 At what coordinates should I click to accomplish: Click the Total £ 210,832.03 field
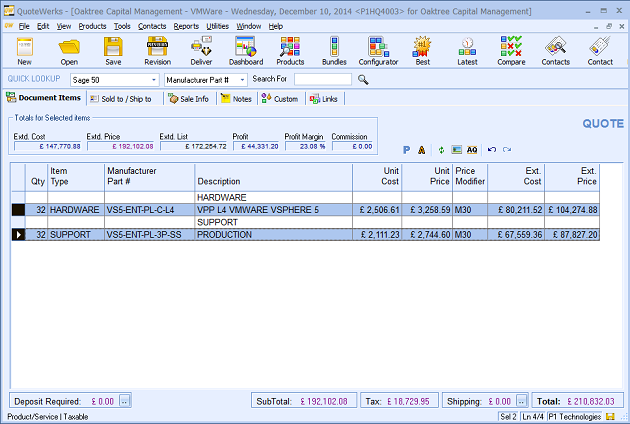[x=577, y=401]
